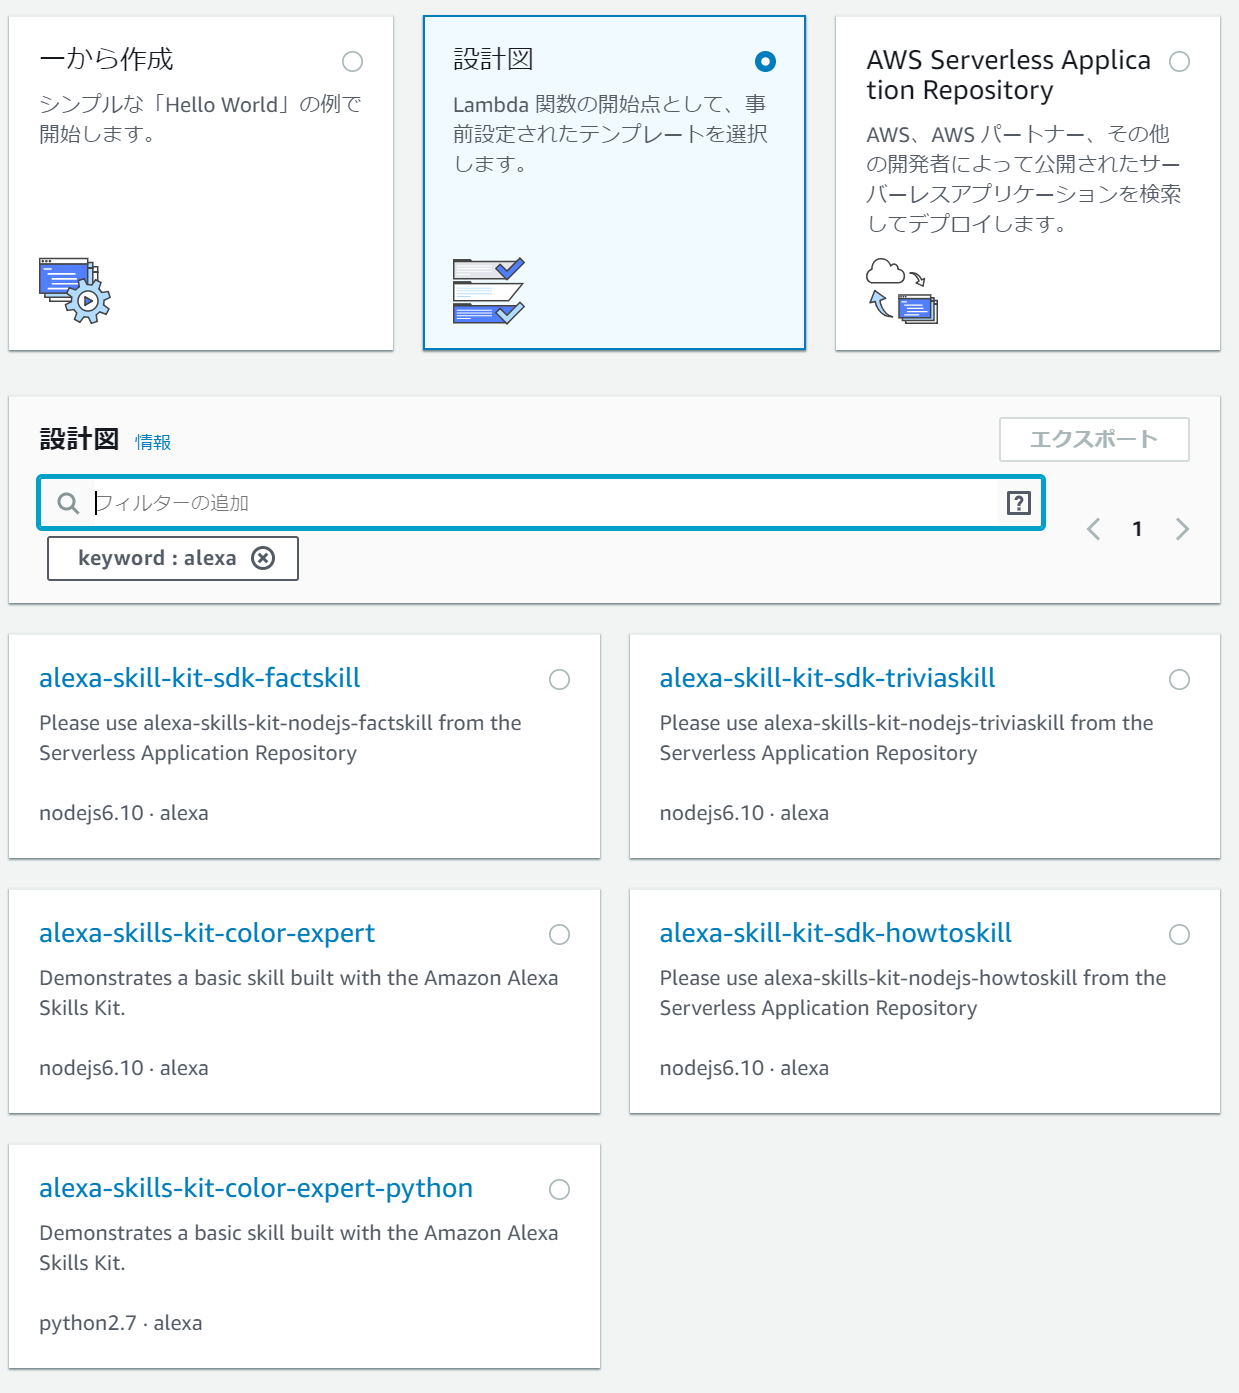
Task: Click the 設計図 checklist illustration icon
Action: coord(487,290)
